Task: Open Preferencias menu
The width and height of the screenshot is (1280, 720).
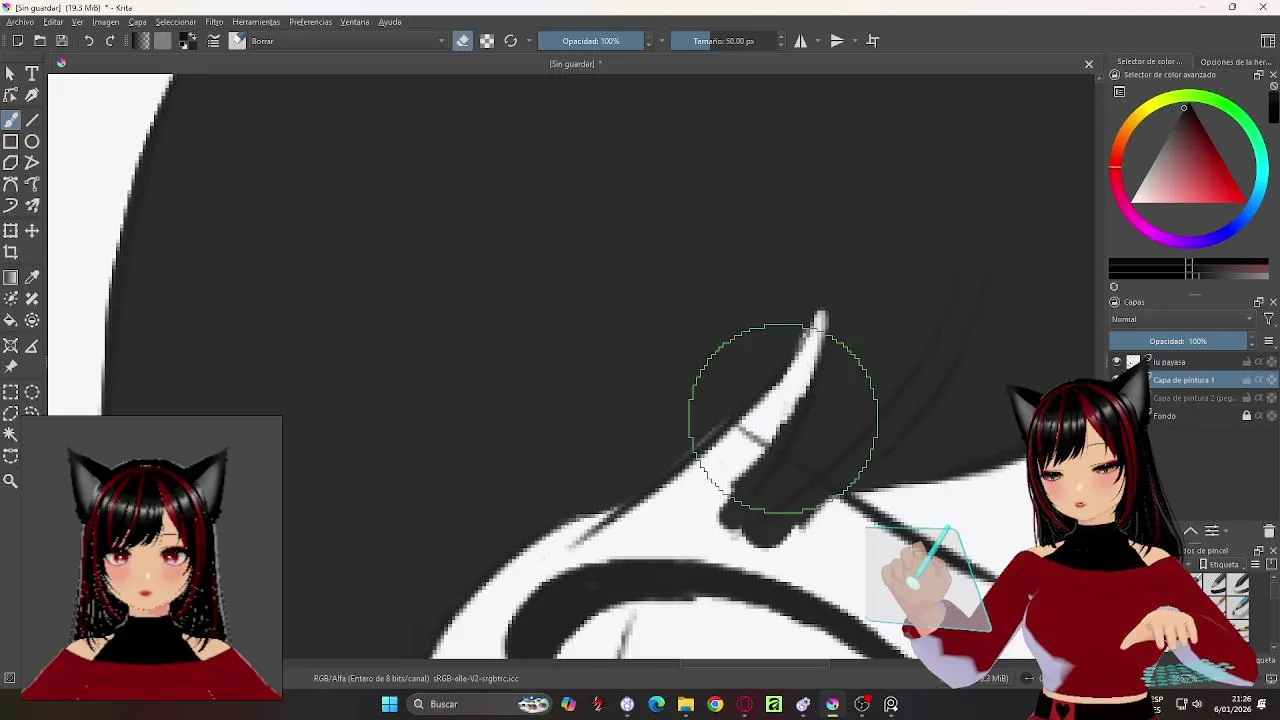Action: pyautogui.click(x=311, y=22)
